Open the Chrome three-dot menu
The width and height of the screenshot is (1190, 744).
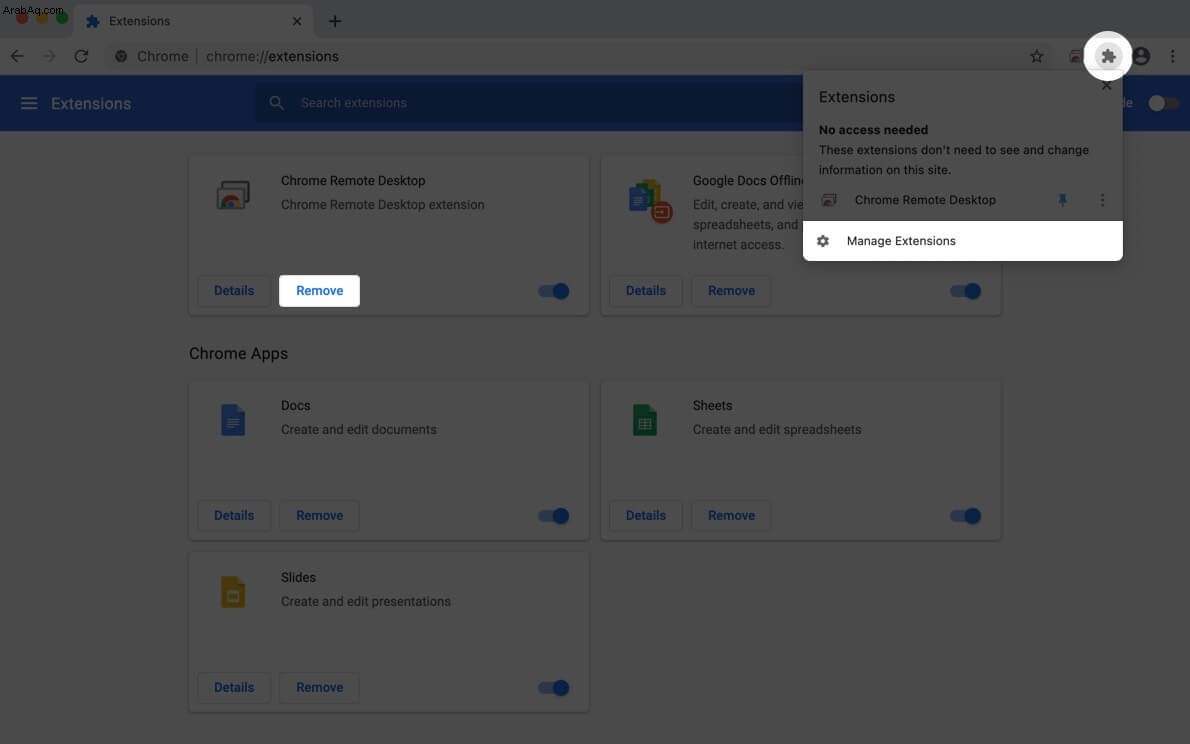1172,56
